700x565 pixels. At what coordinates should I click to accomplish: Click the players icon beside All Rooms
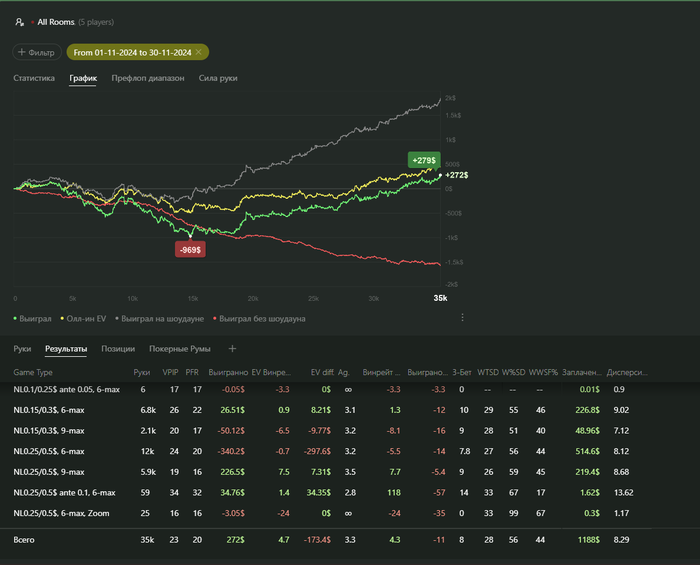pyautogui.click(x=20, y=22)
